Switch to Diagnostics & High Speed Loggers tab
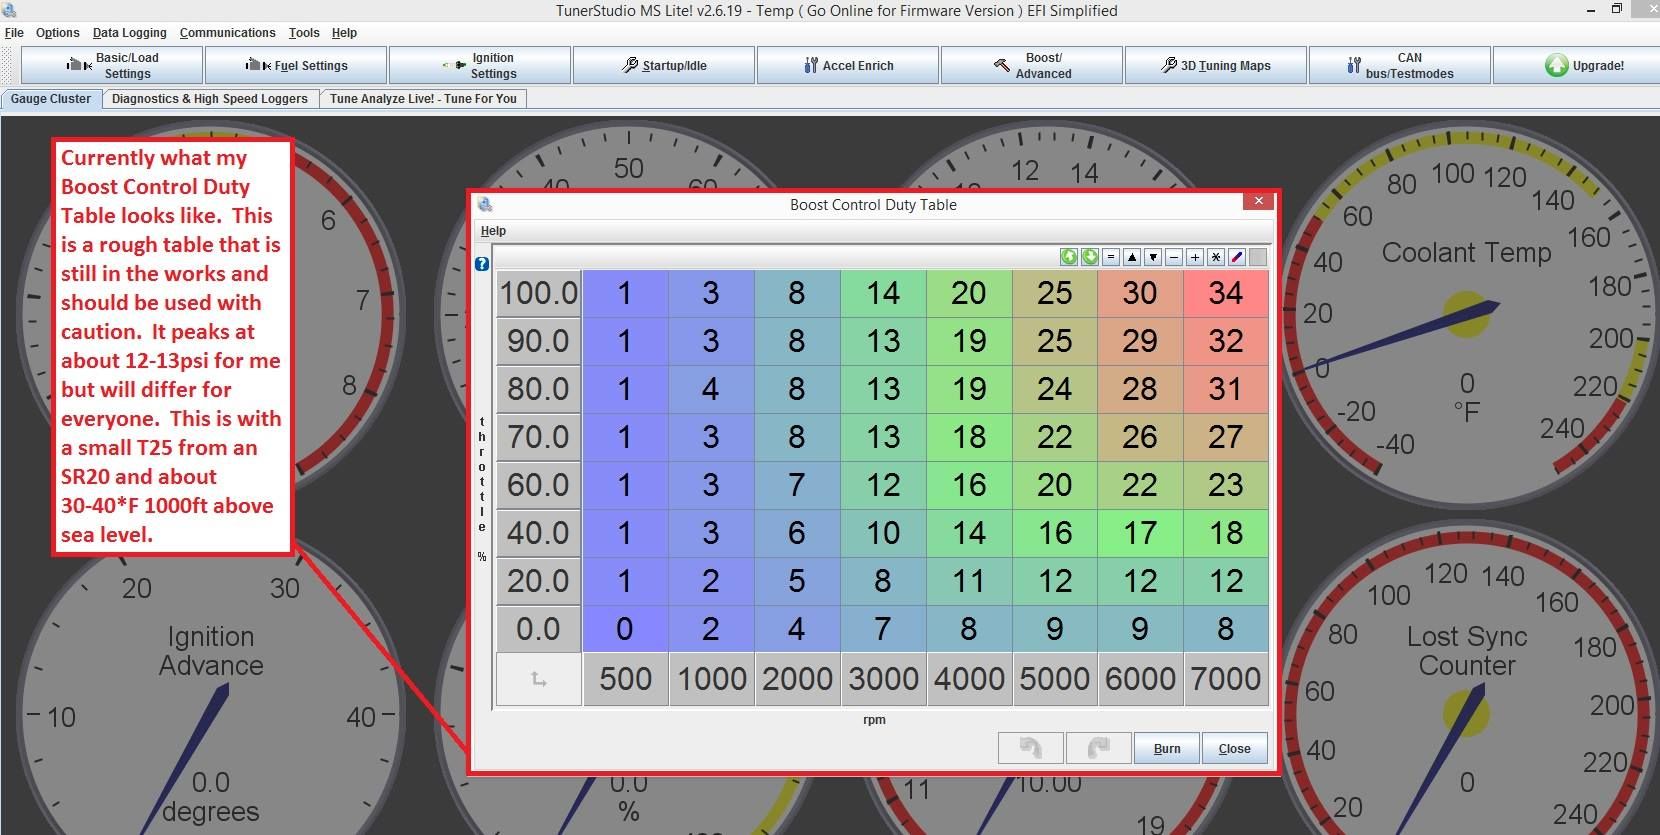1660x835 pixels. (210, 99)
